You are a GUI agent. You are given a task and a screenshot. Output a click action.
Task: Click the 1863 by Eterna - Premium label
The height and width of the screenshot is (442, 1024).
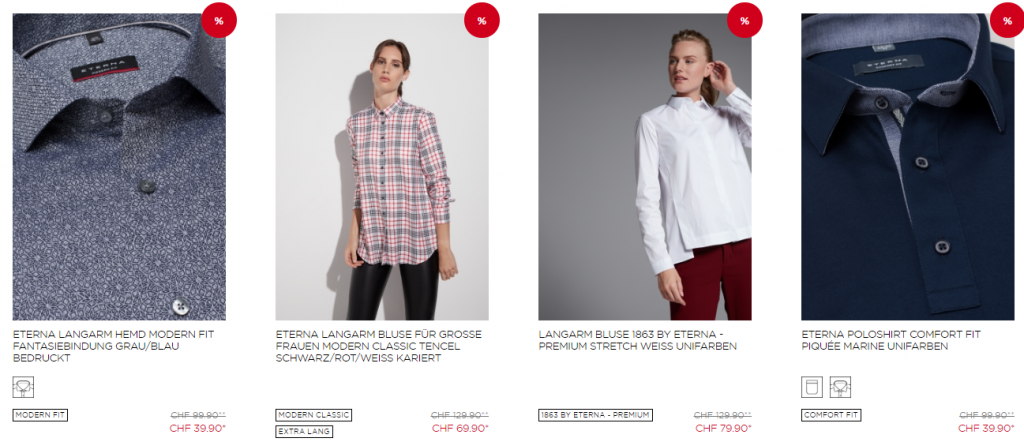[x=596, y=415]
